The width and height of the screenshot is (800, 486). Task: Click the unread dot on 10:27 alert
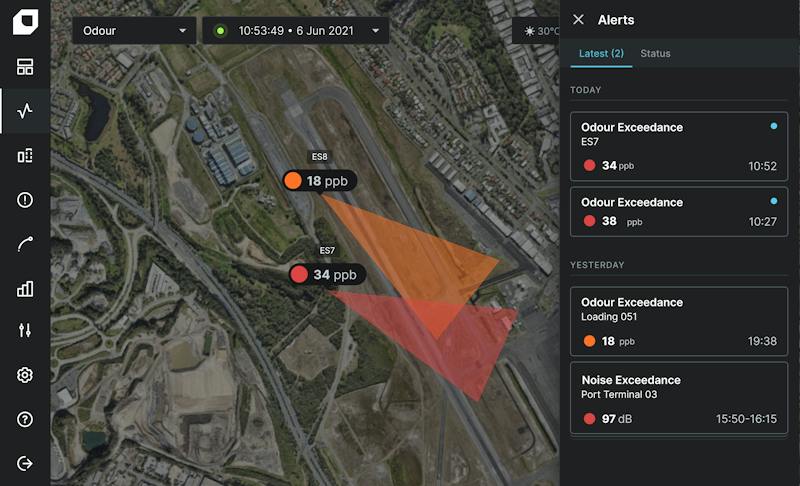click(774, 201)
